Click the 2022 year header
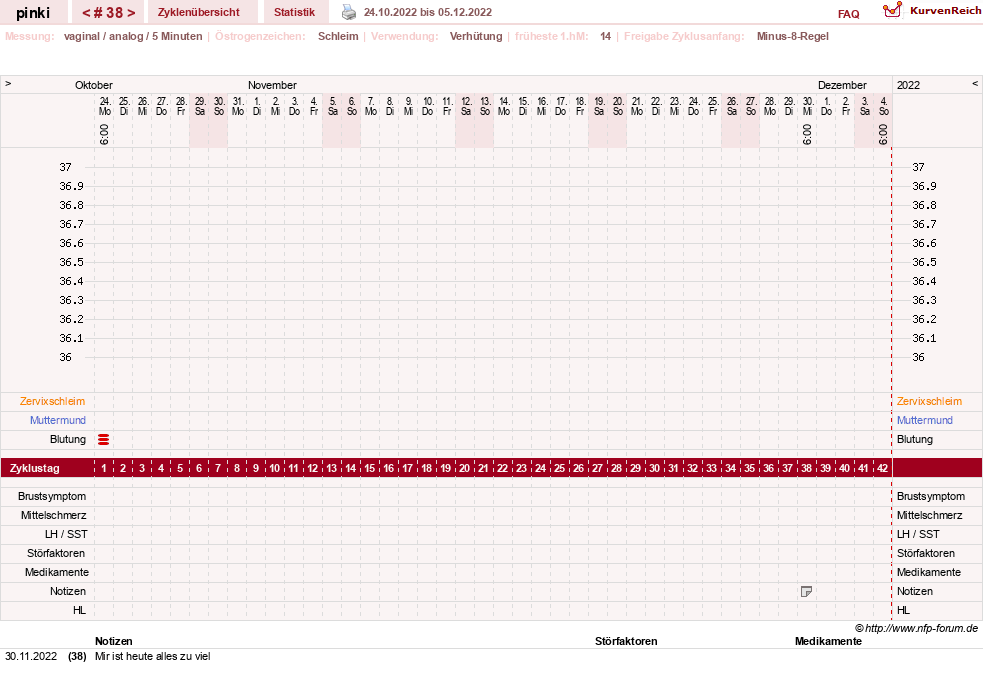Viewport: 983px width, 680px height. 908,85
